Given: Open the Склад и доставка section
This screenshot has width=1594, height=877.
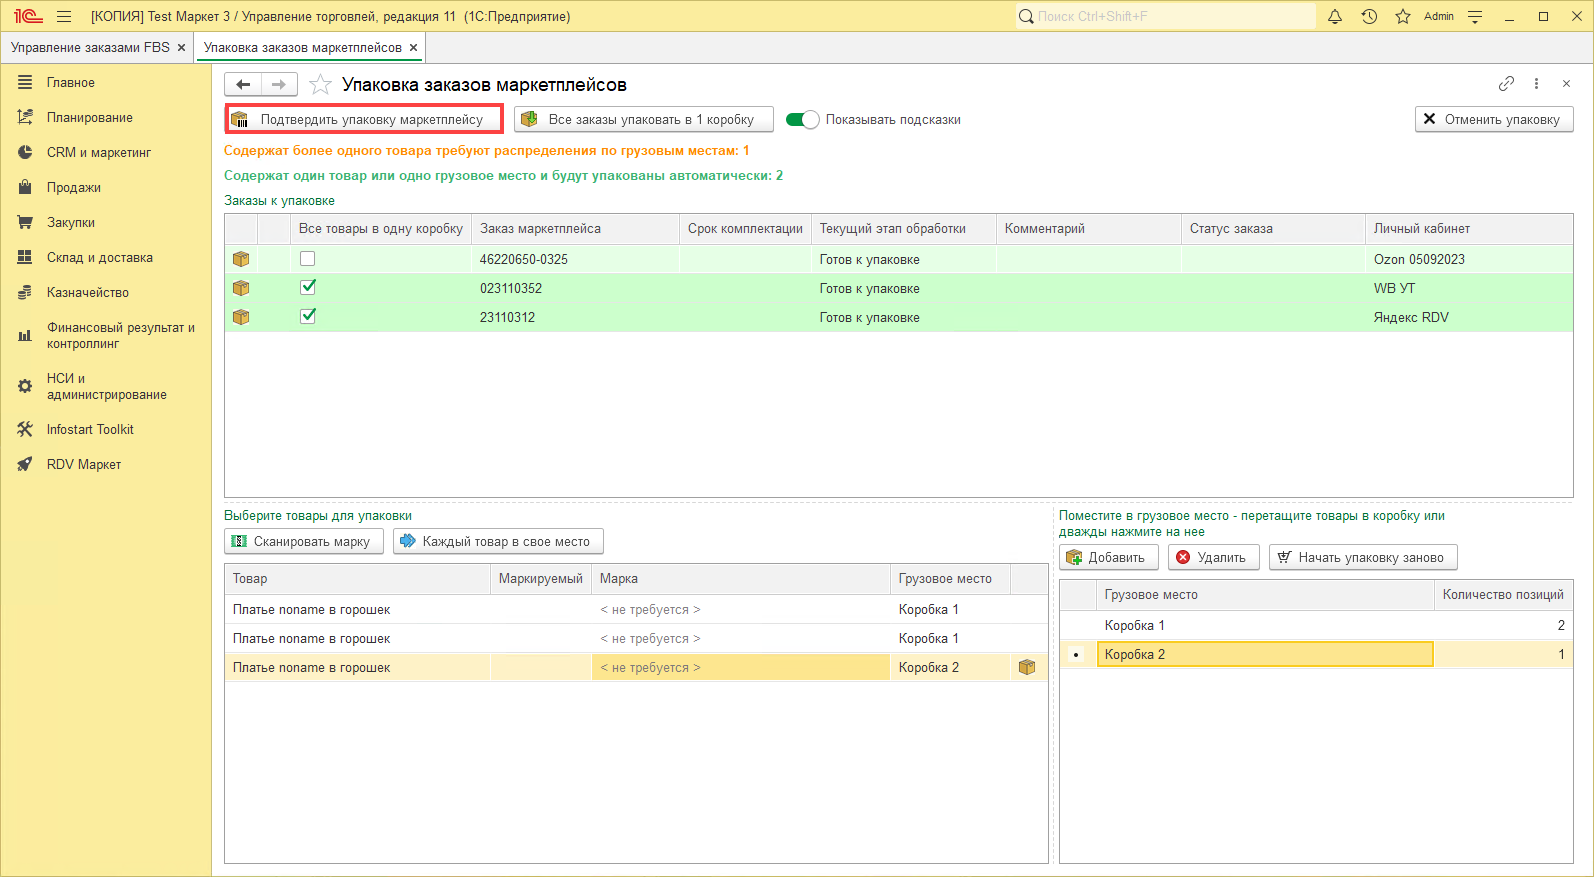Looking at the screenshot, I should point(99,257).
